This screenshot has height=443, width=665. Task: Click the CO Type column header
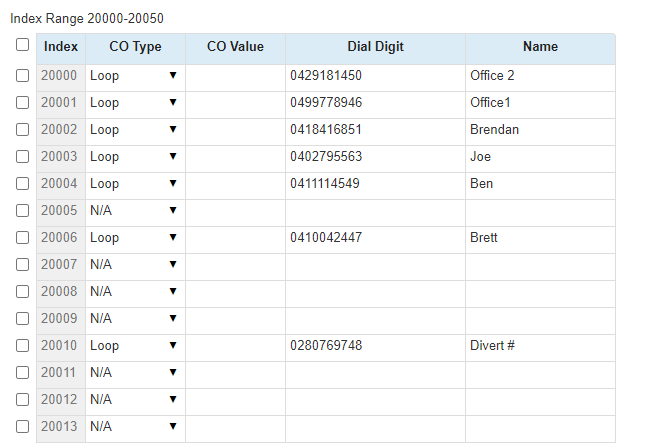[x=135, y=47]
